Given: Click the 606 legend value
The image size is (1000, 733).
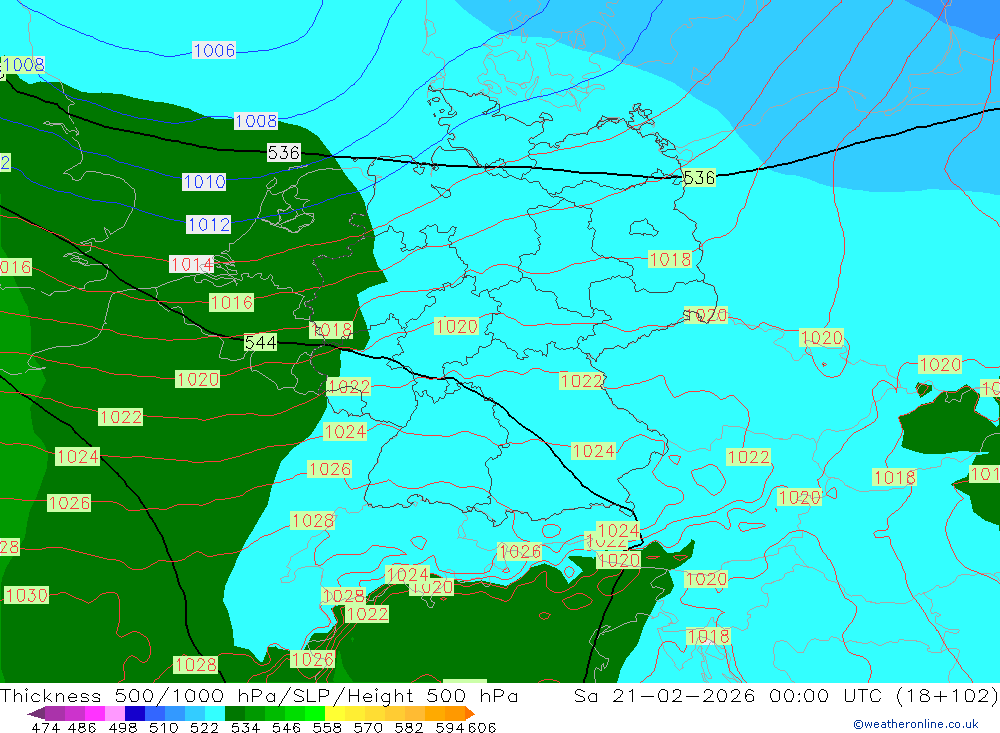Looking at the screenshot, I should click(482, 727).
